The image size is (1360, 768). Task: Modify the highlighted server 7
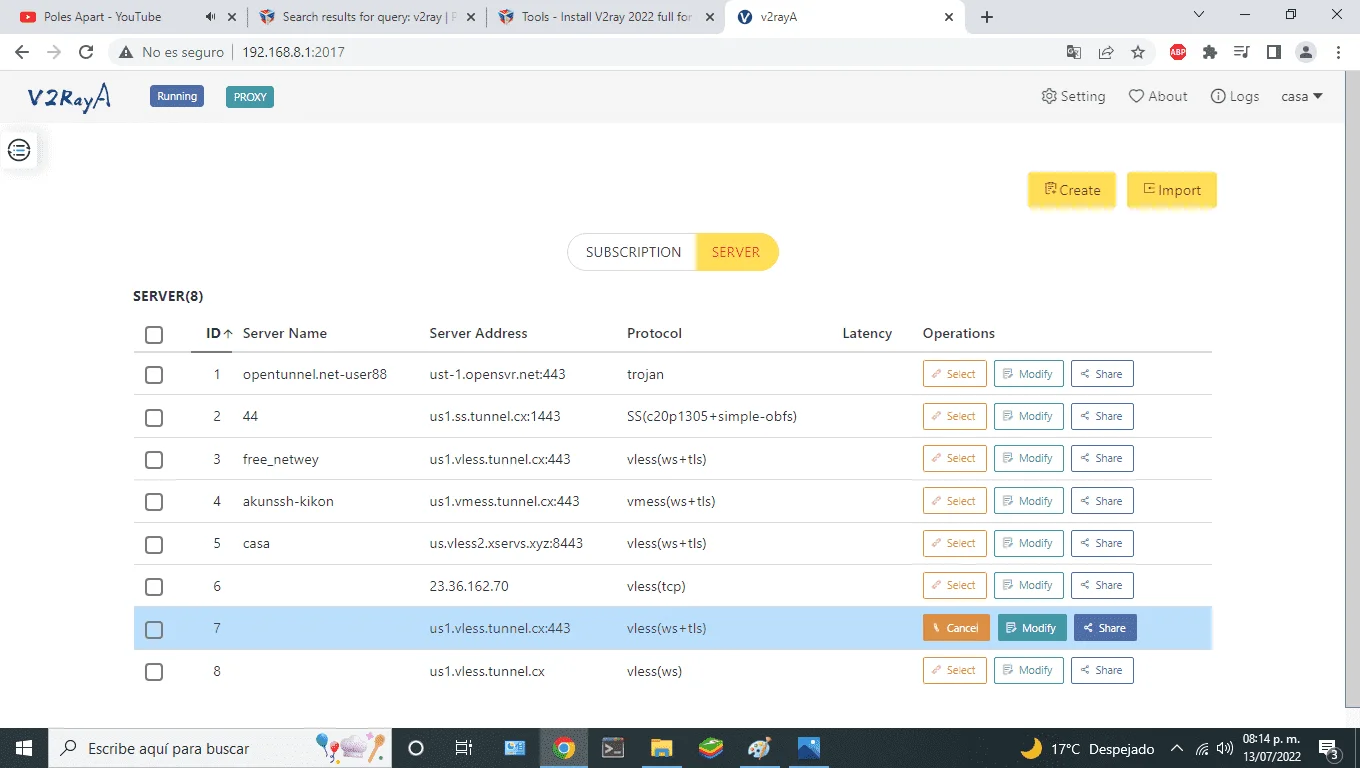click(x=1032, y=628)
